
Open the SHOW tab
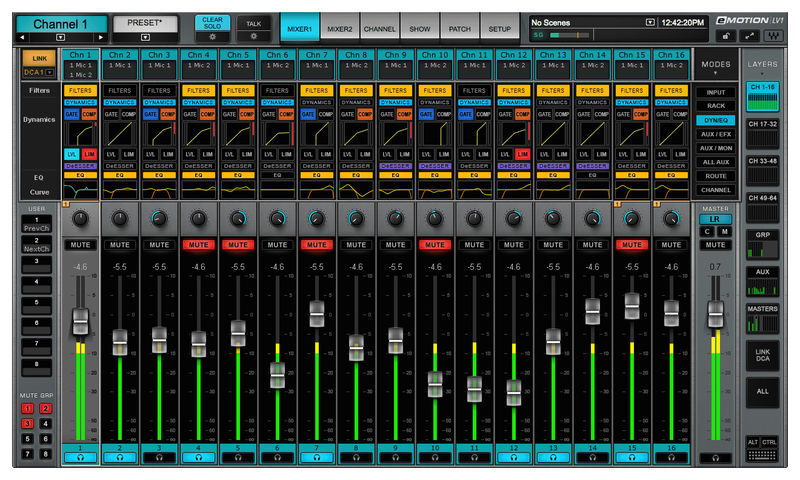coord(420,29)
